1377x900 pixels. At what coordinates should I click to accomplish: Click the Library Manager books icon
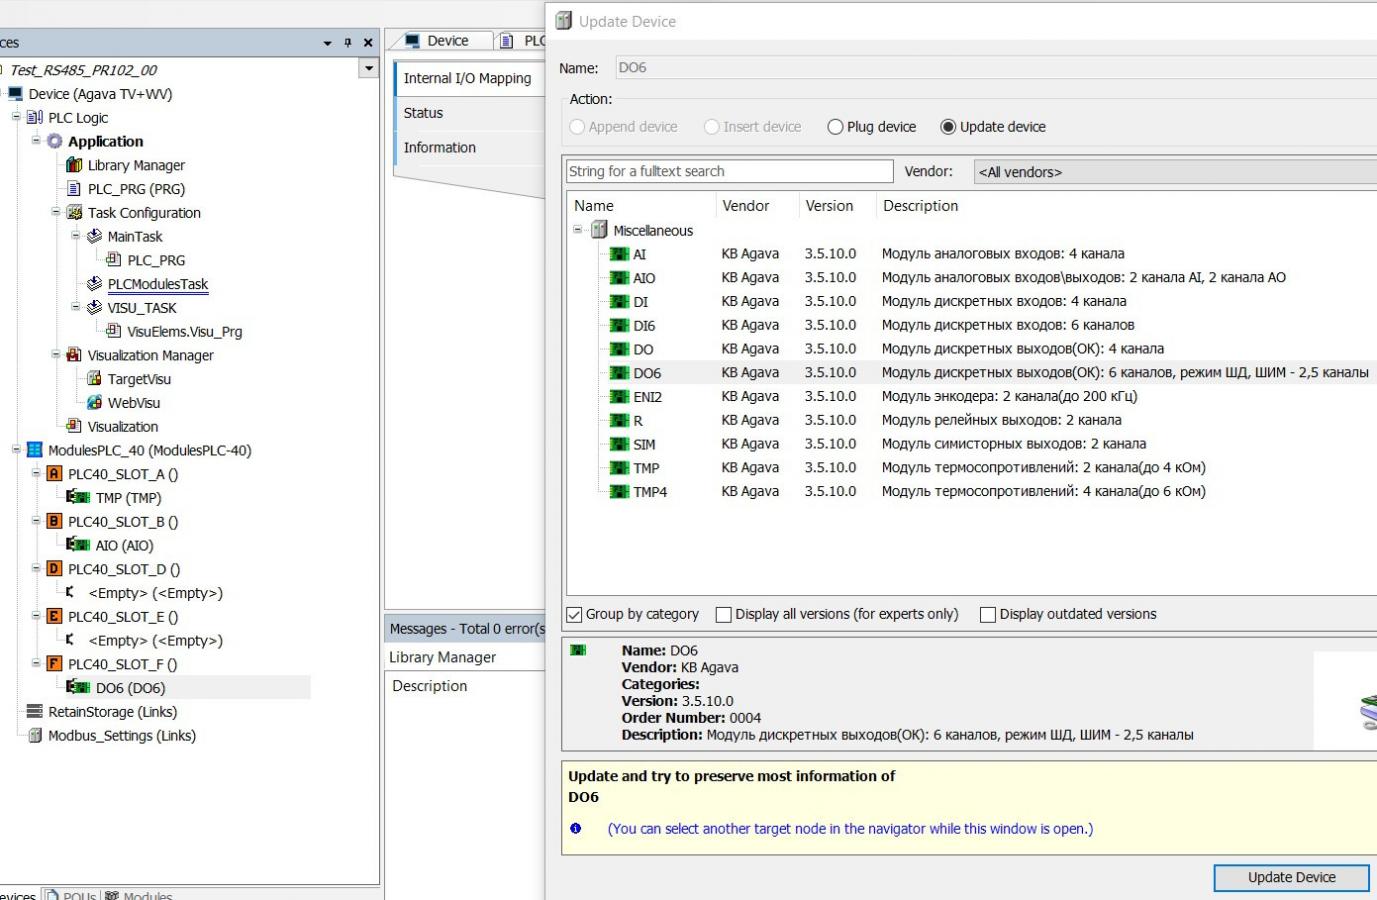point(74,165)
